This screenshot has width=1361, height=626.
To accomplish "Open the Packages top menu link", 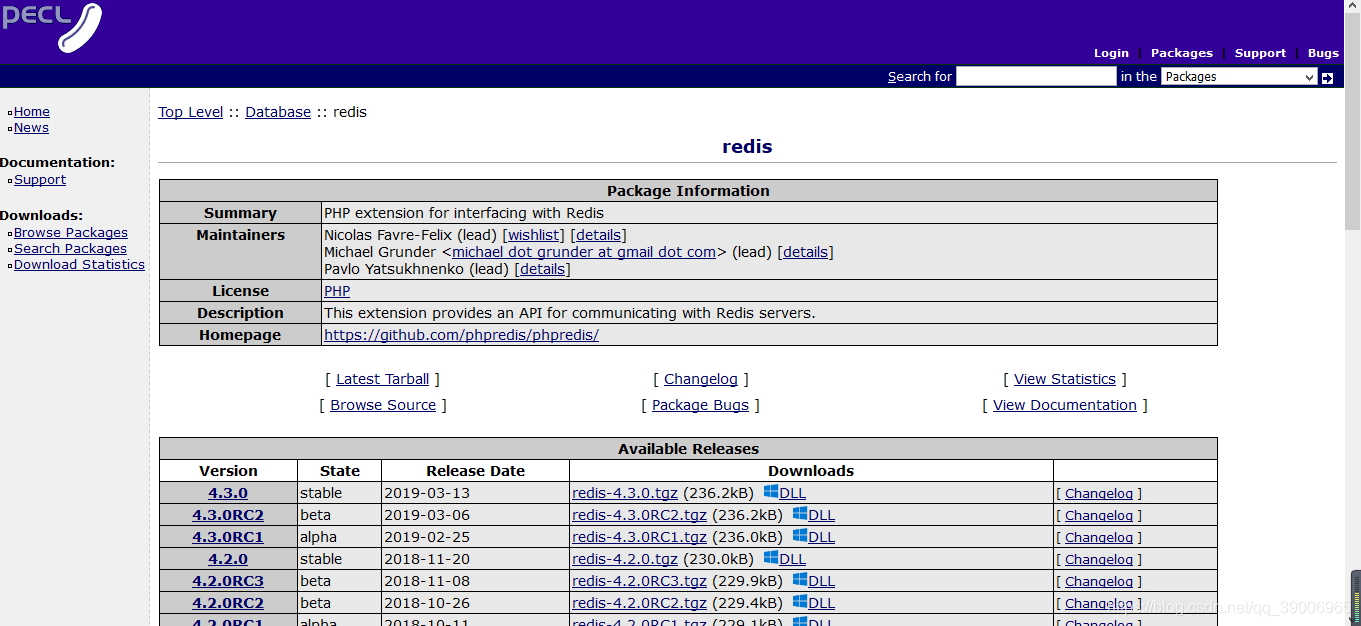I will [x=1182, y=53].
